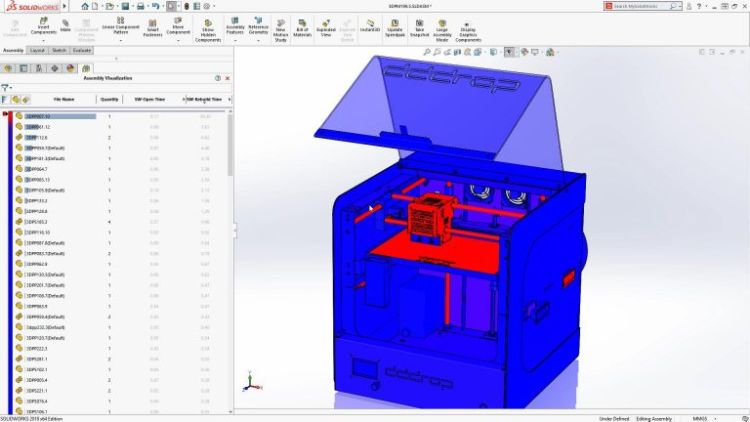Click the component list vertical scrollbar
Viewport: 750px width, 422px height.
[x=230, y=144]
